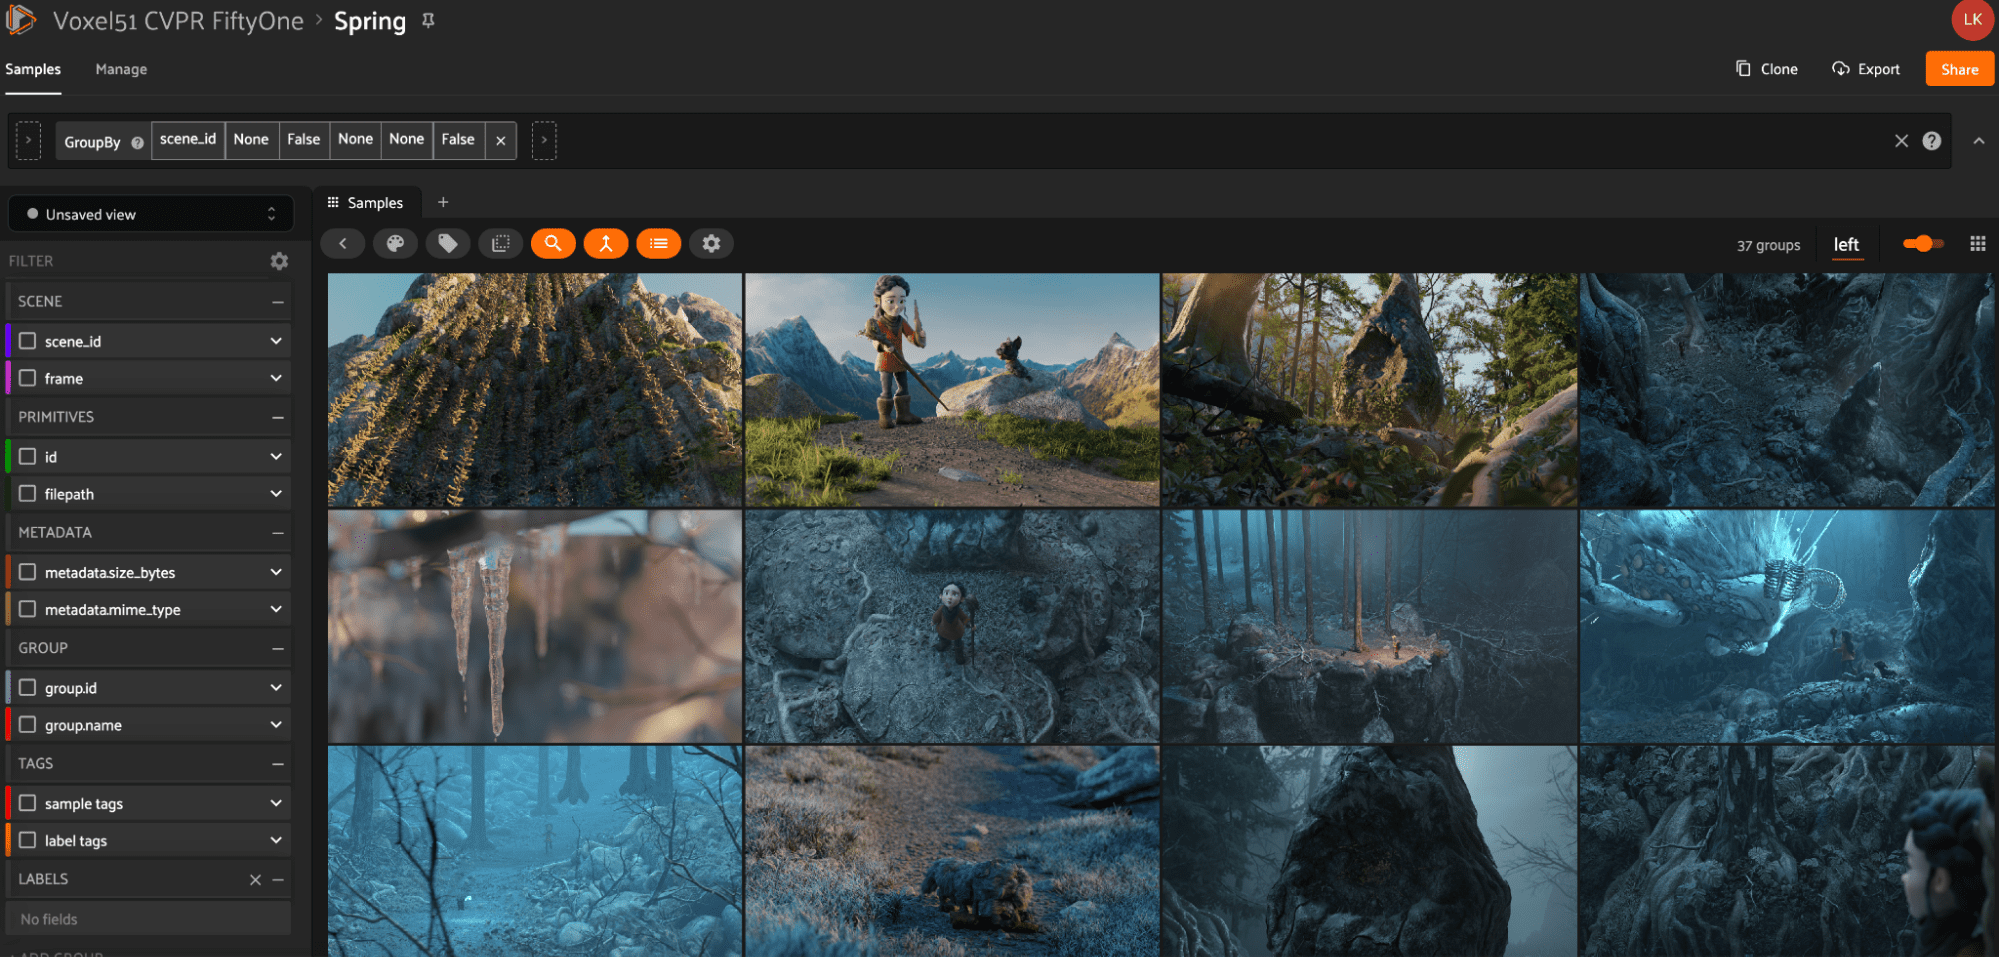Remove the GroupBy stage with its X
The height and width of the screenshot is (957, 1999).
point(500,141)
